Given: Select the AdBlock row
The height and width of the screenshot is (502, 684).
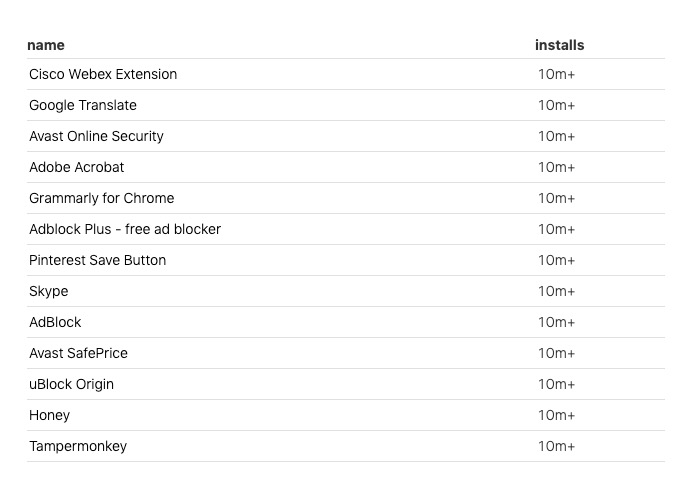Looking at the screenshot, I should pos(55,322).
